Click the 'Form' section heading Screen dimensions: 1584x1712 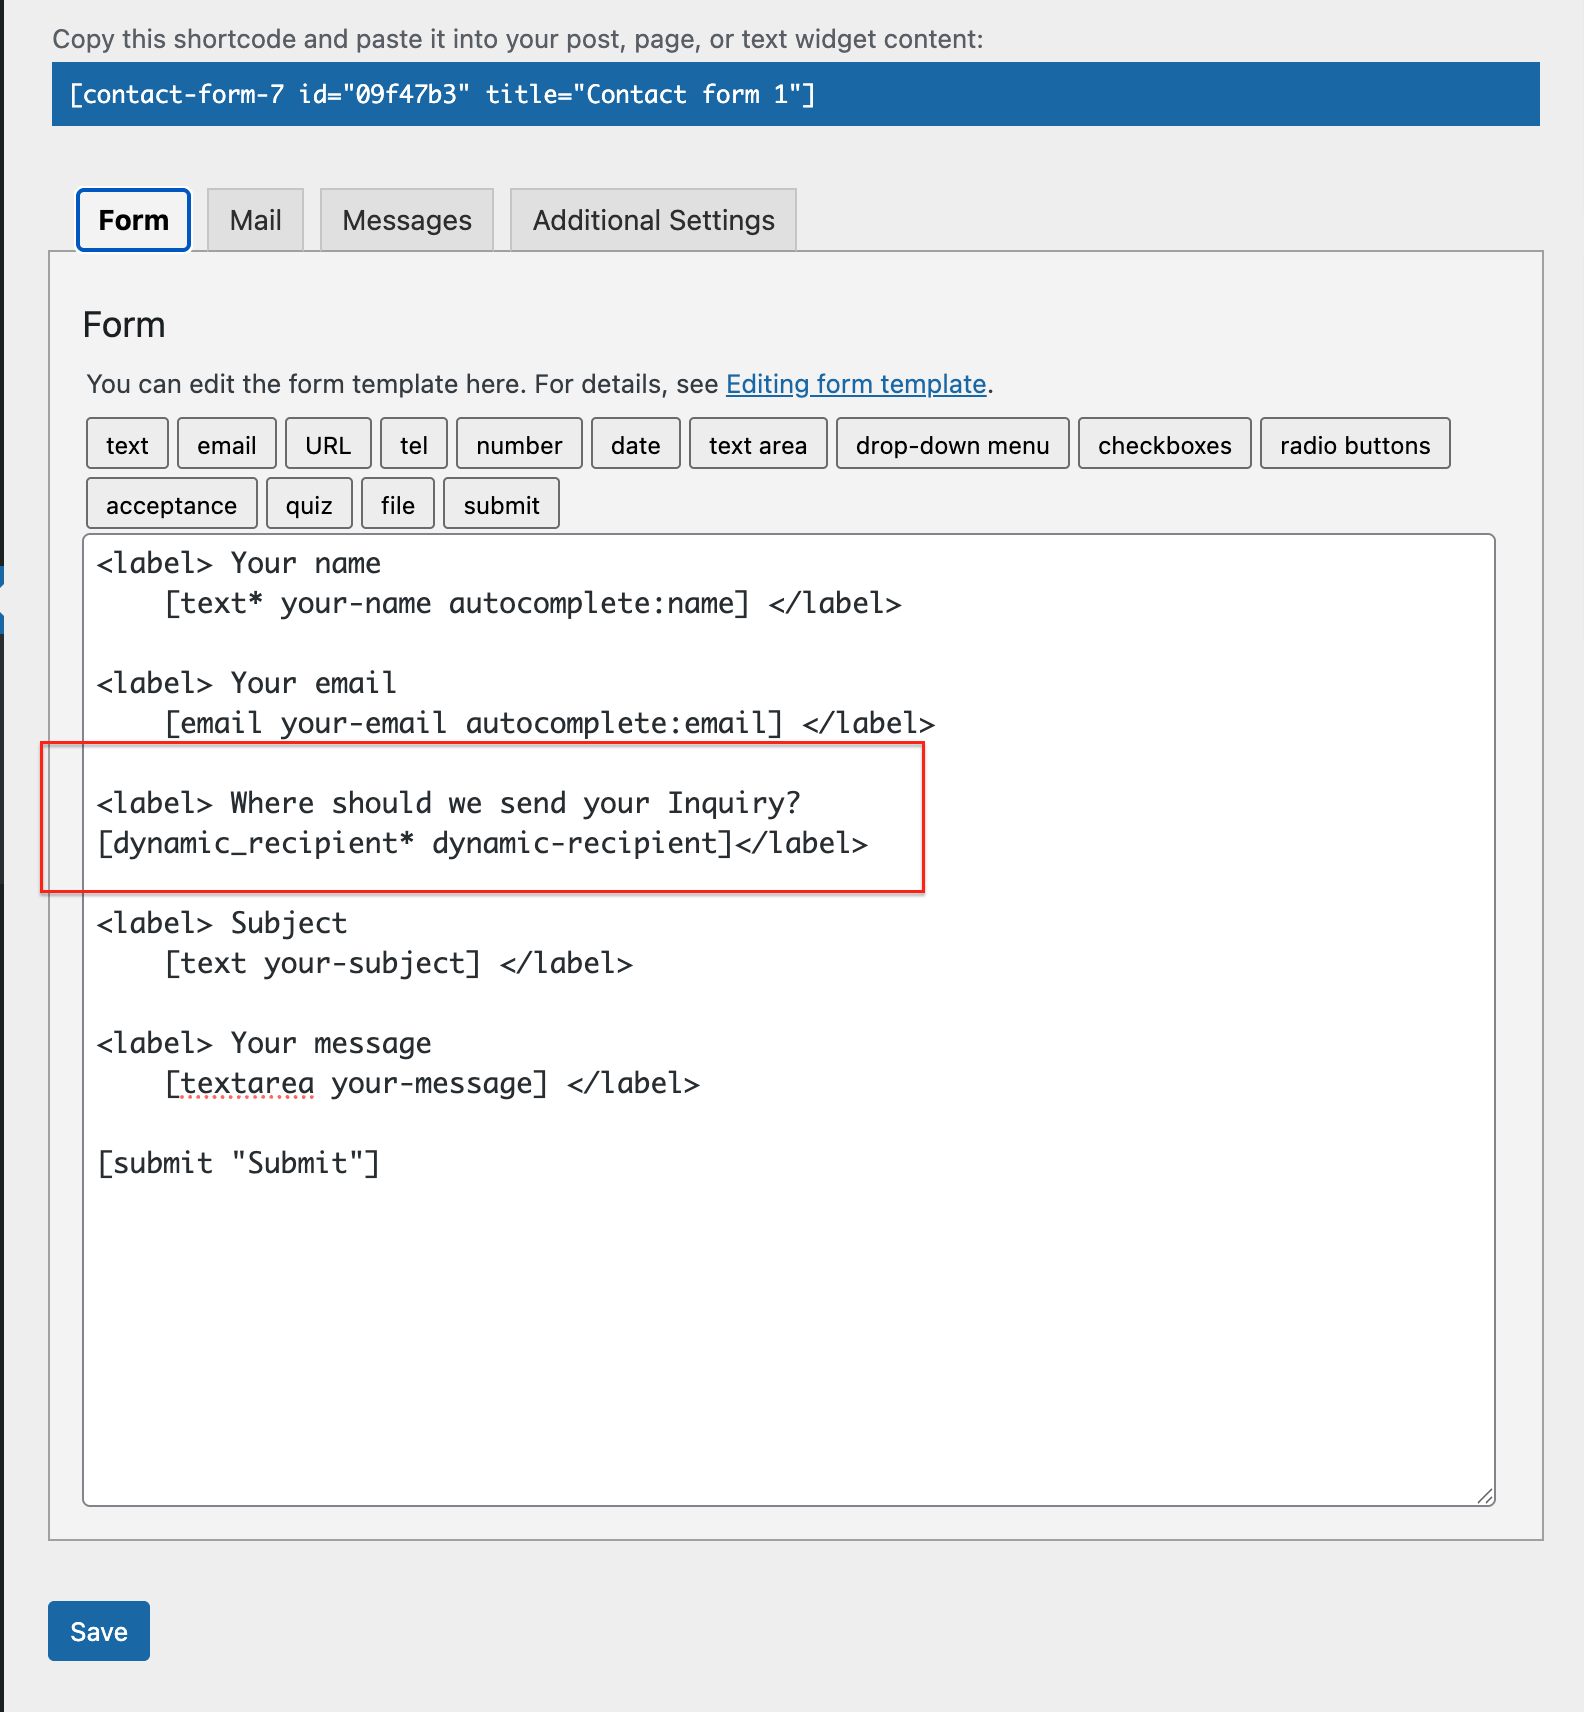(x=124, y=325)
